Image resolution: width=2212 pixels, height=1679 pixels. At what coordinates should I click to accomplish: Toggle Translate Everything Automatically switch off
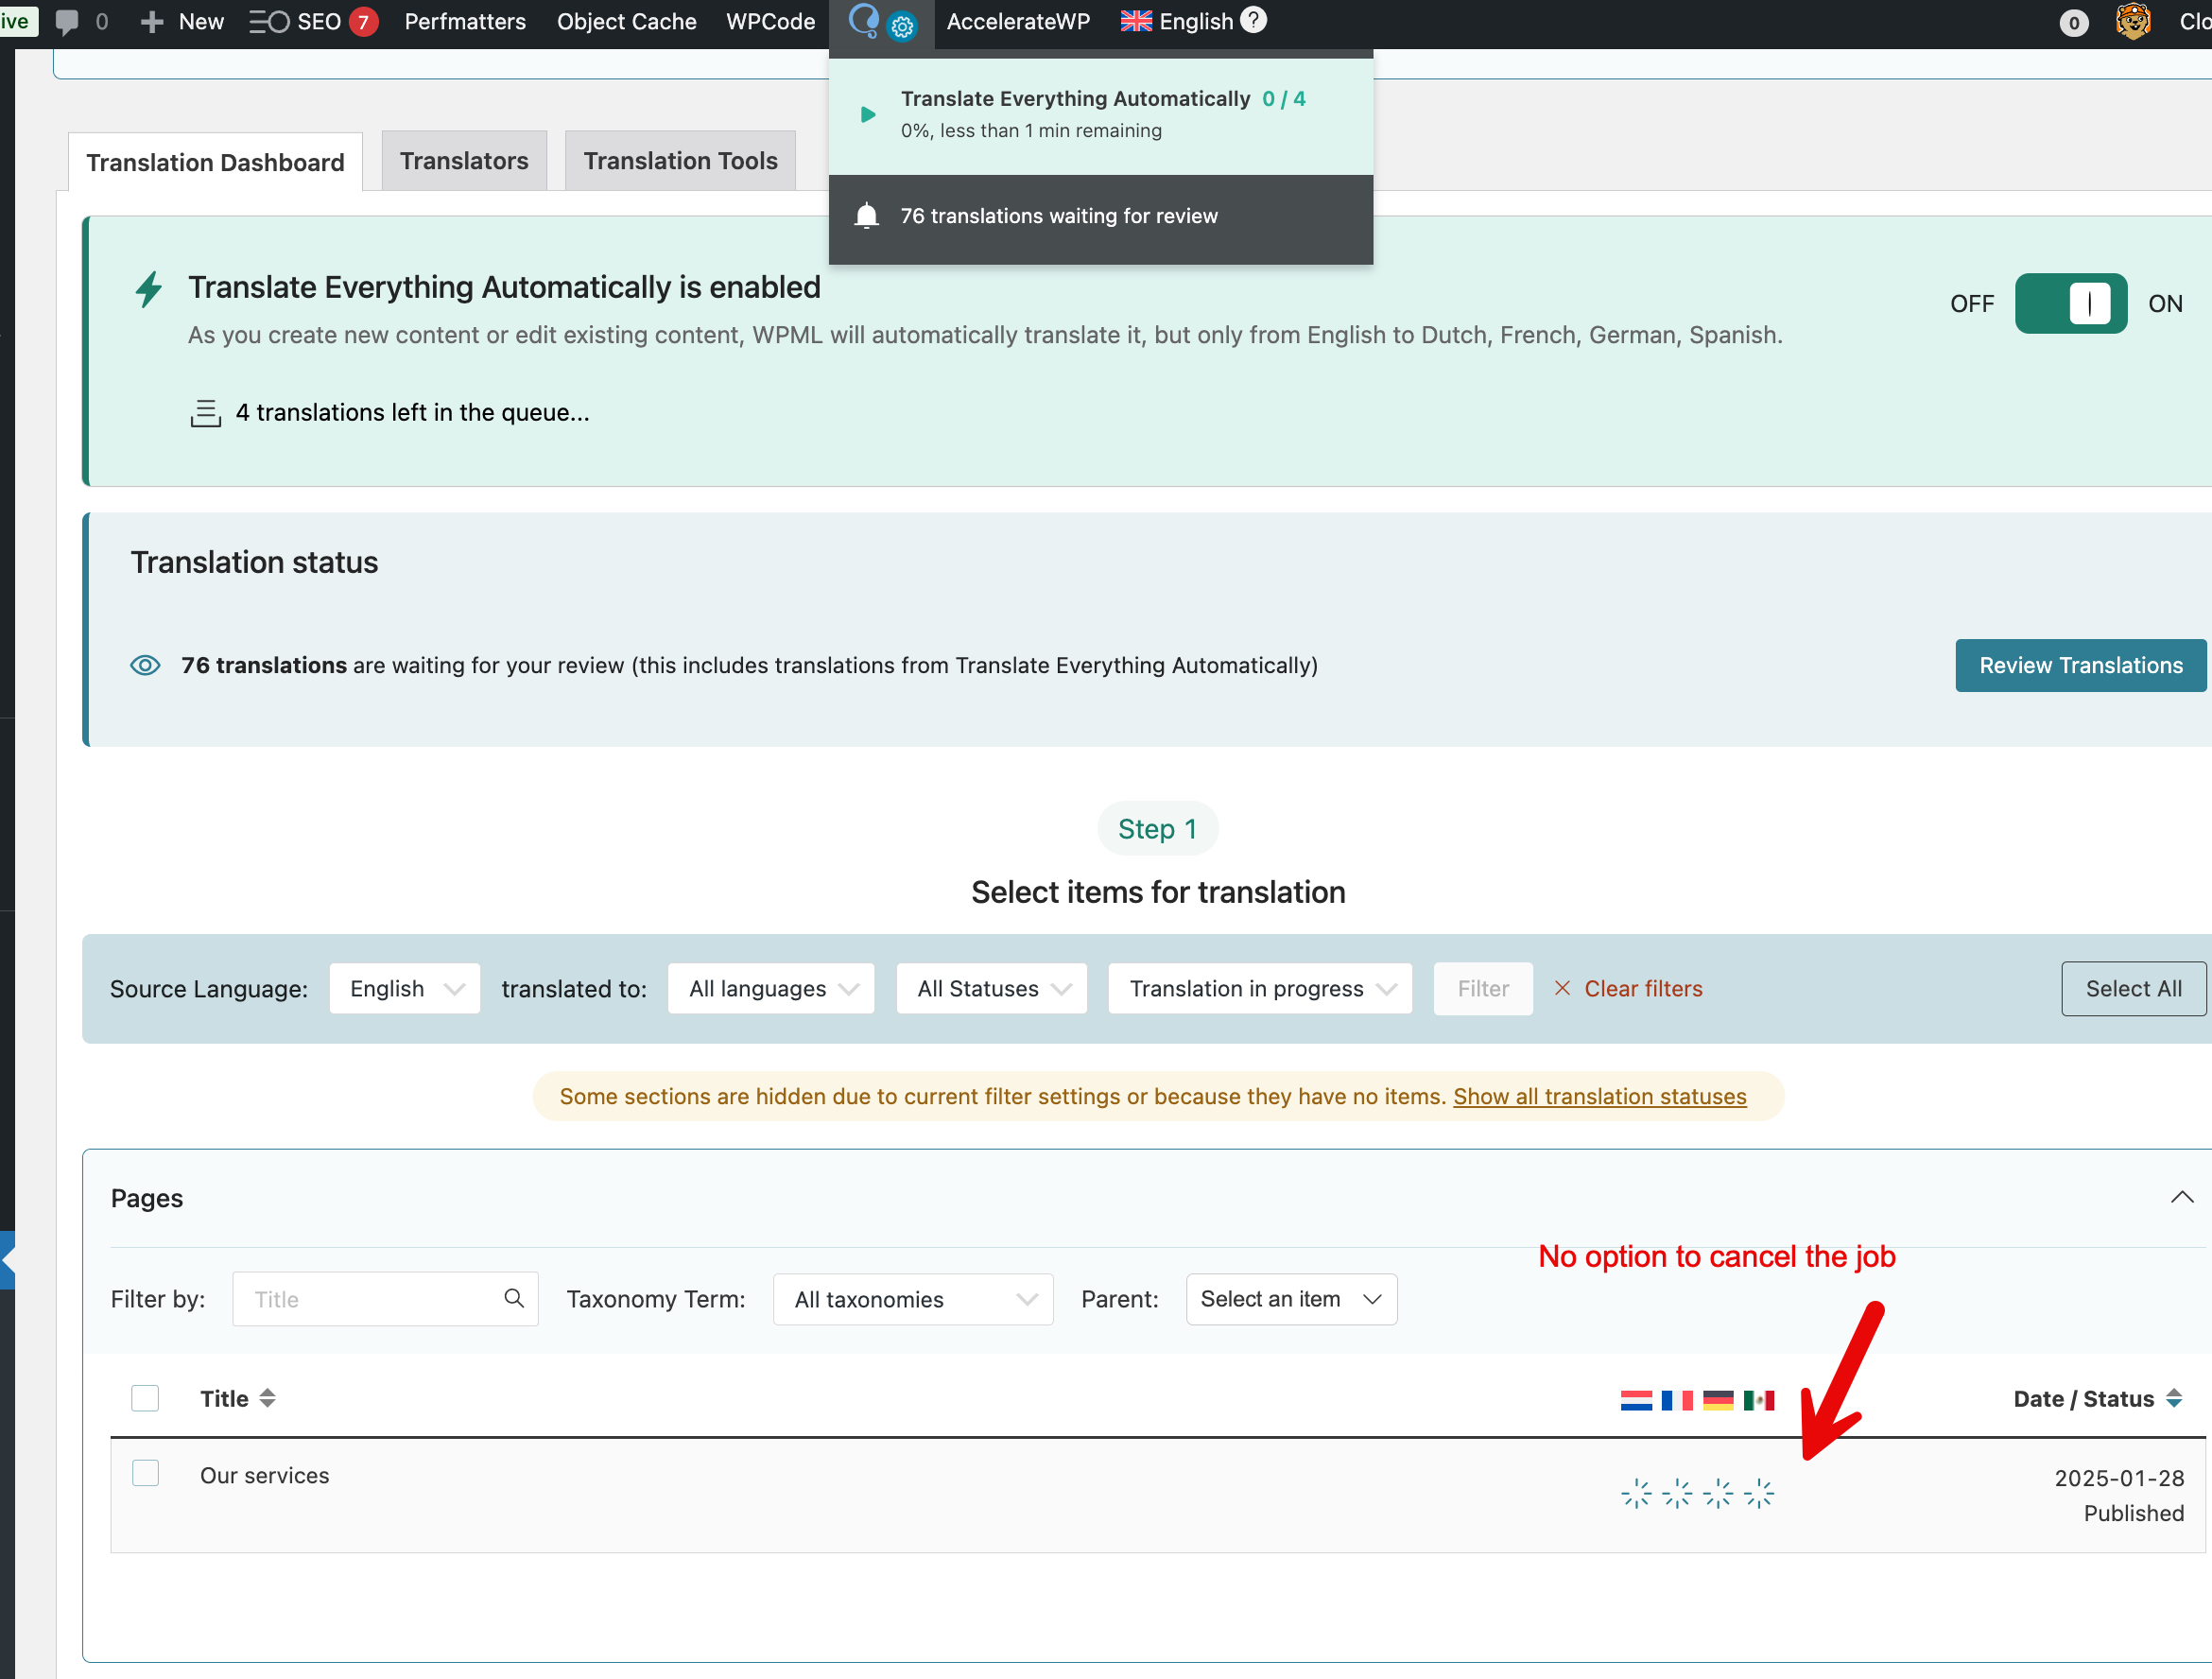click(2070, 303)
